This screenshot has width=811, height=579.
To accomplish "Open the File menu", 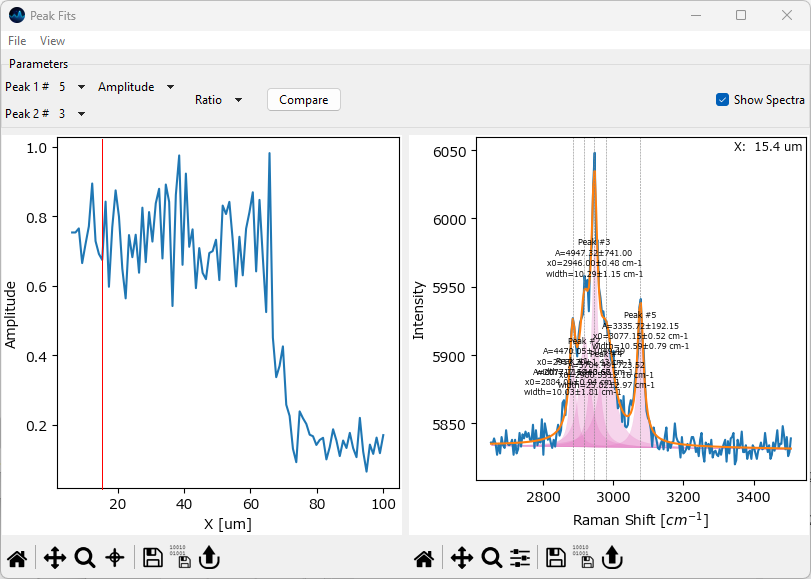I will pyautogui.click(x=17, y=41).
